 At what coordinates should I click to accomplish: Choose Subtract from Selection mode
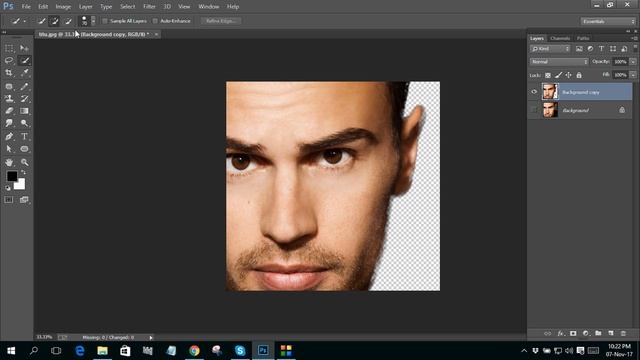[68, 21]
